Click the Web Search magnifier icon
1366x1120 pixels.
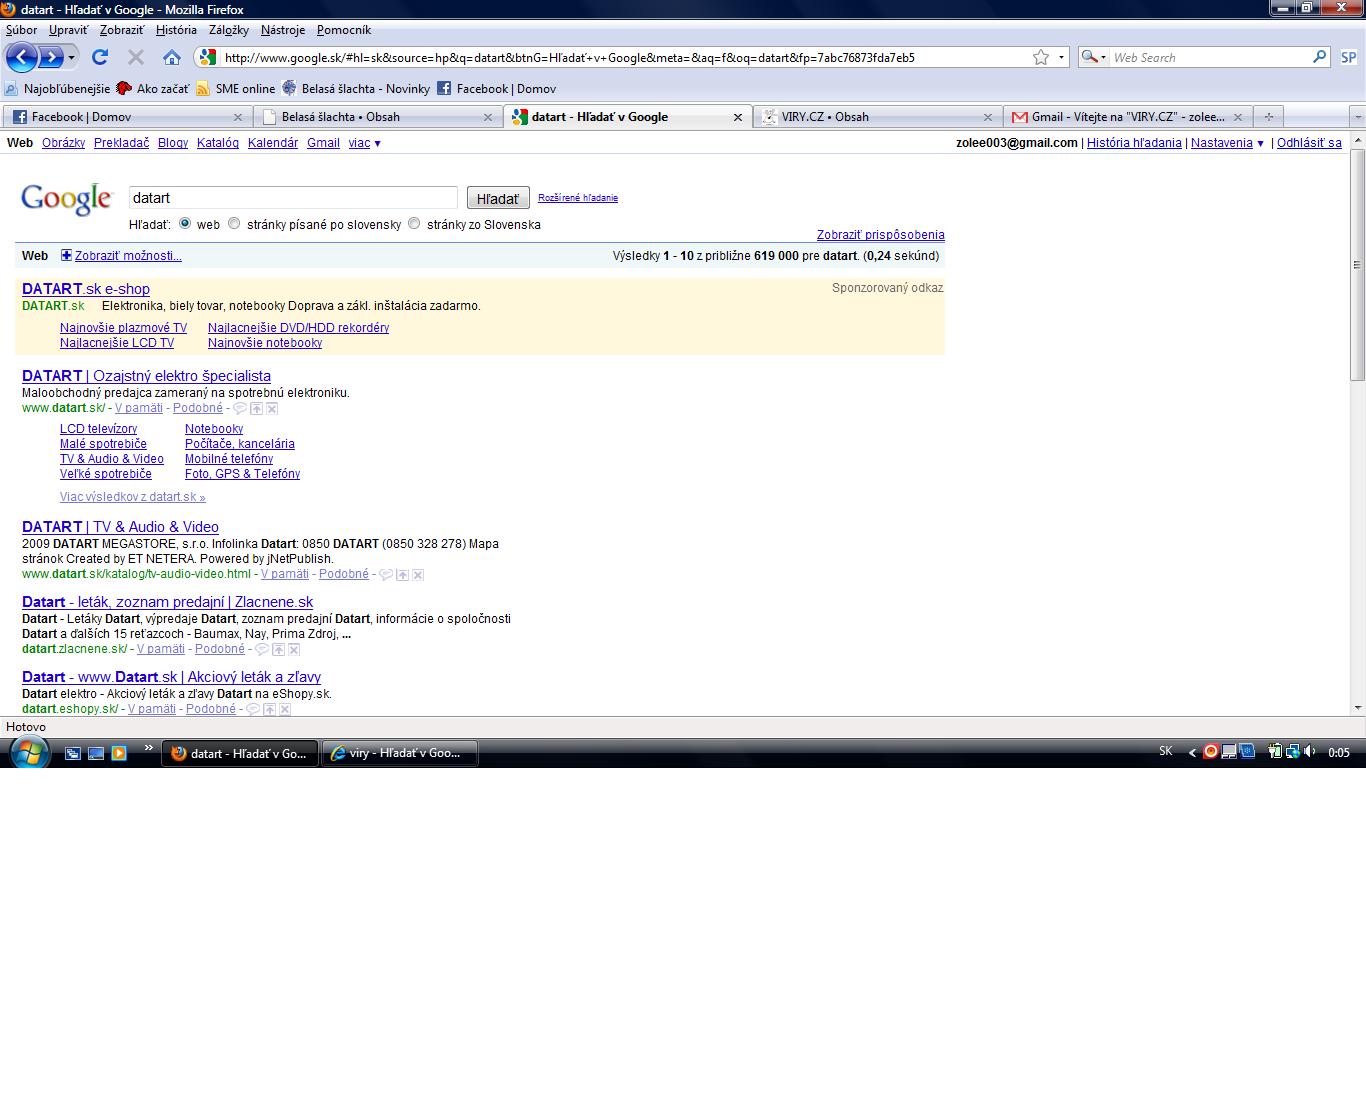pyautogui.click(x=1320, y=57)
